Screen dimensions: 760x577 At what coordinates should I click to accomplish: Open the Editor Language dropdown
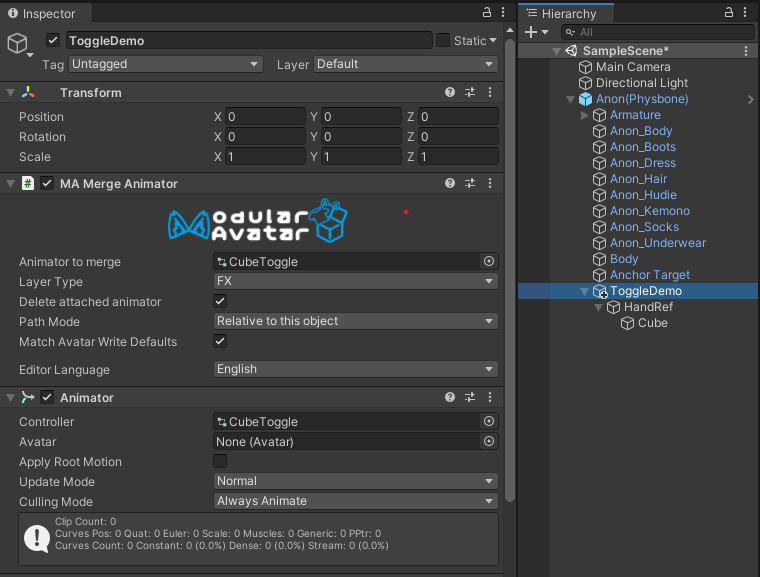tap(356, 369)
